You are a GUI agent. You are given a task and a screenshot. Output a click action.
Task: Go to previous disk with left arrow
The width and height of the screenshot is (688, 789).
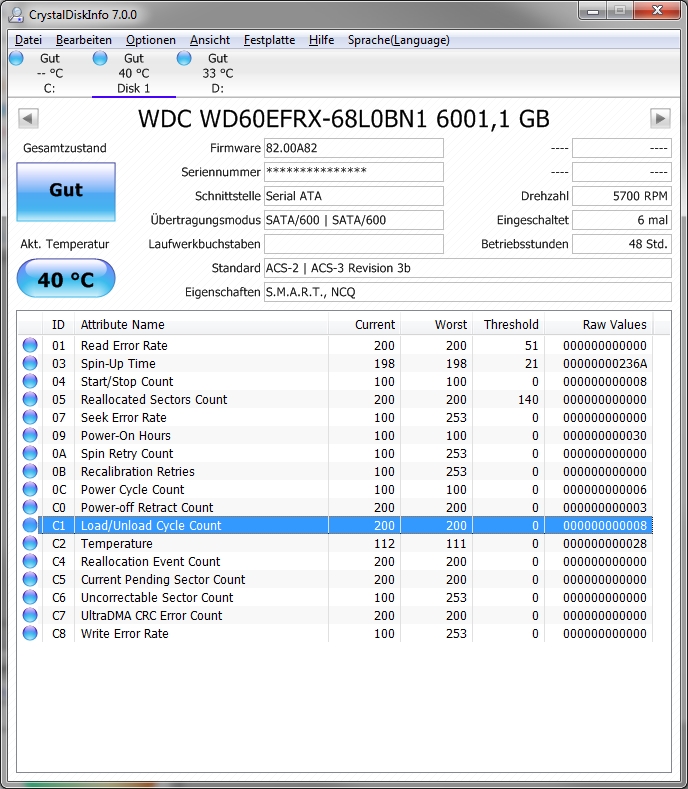point(28,119)
